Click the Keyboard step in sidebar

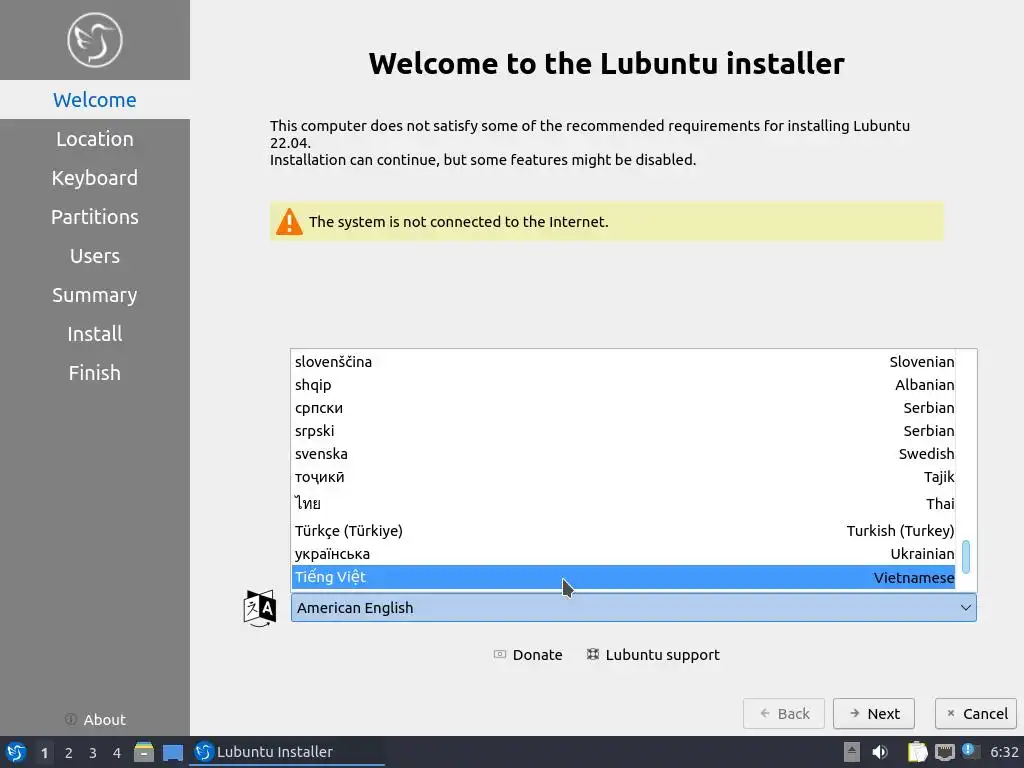pyautogui.click(x=95, y=178)
